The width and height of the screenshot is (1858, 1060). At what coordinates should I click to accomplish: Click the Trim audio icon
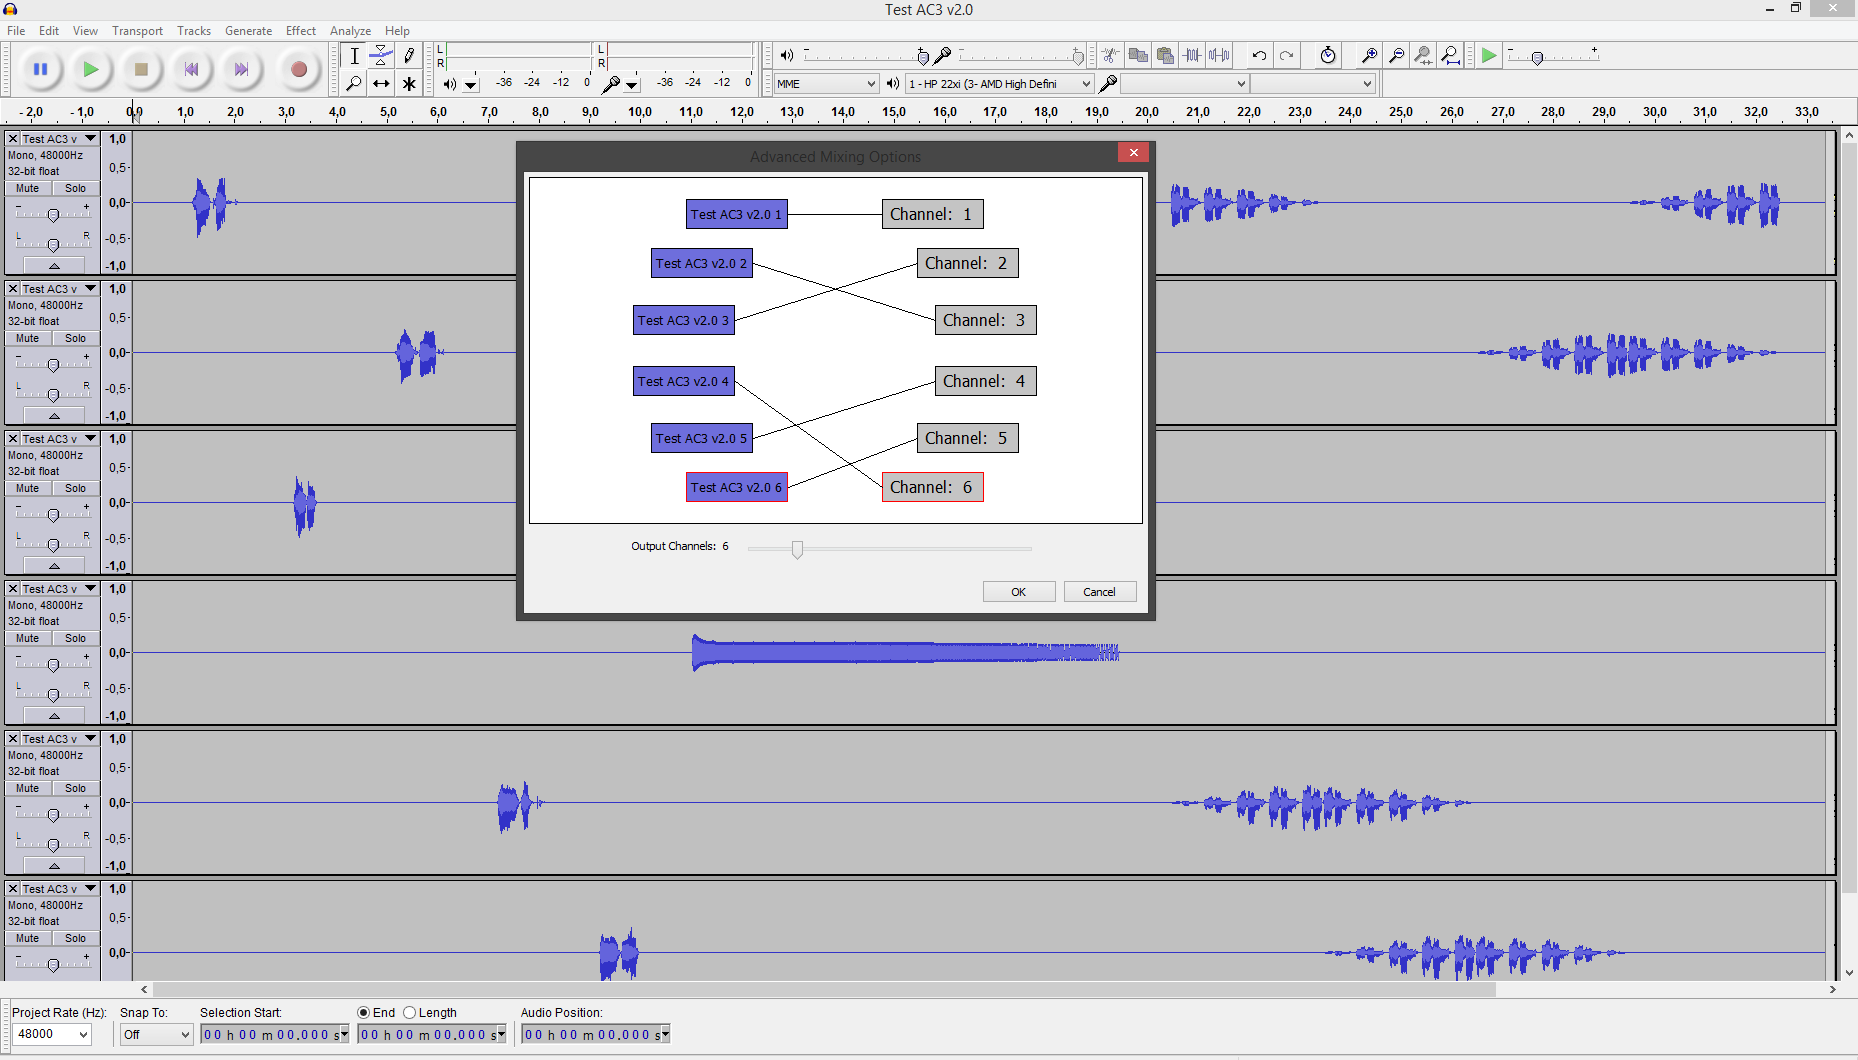(x=1192, y=55)
